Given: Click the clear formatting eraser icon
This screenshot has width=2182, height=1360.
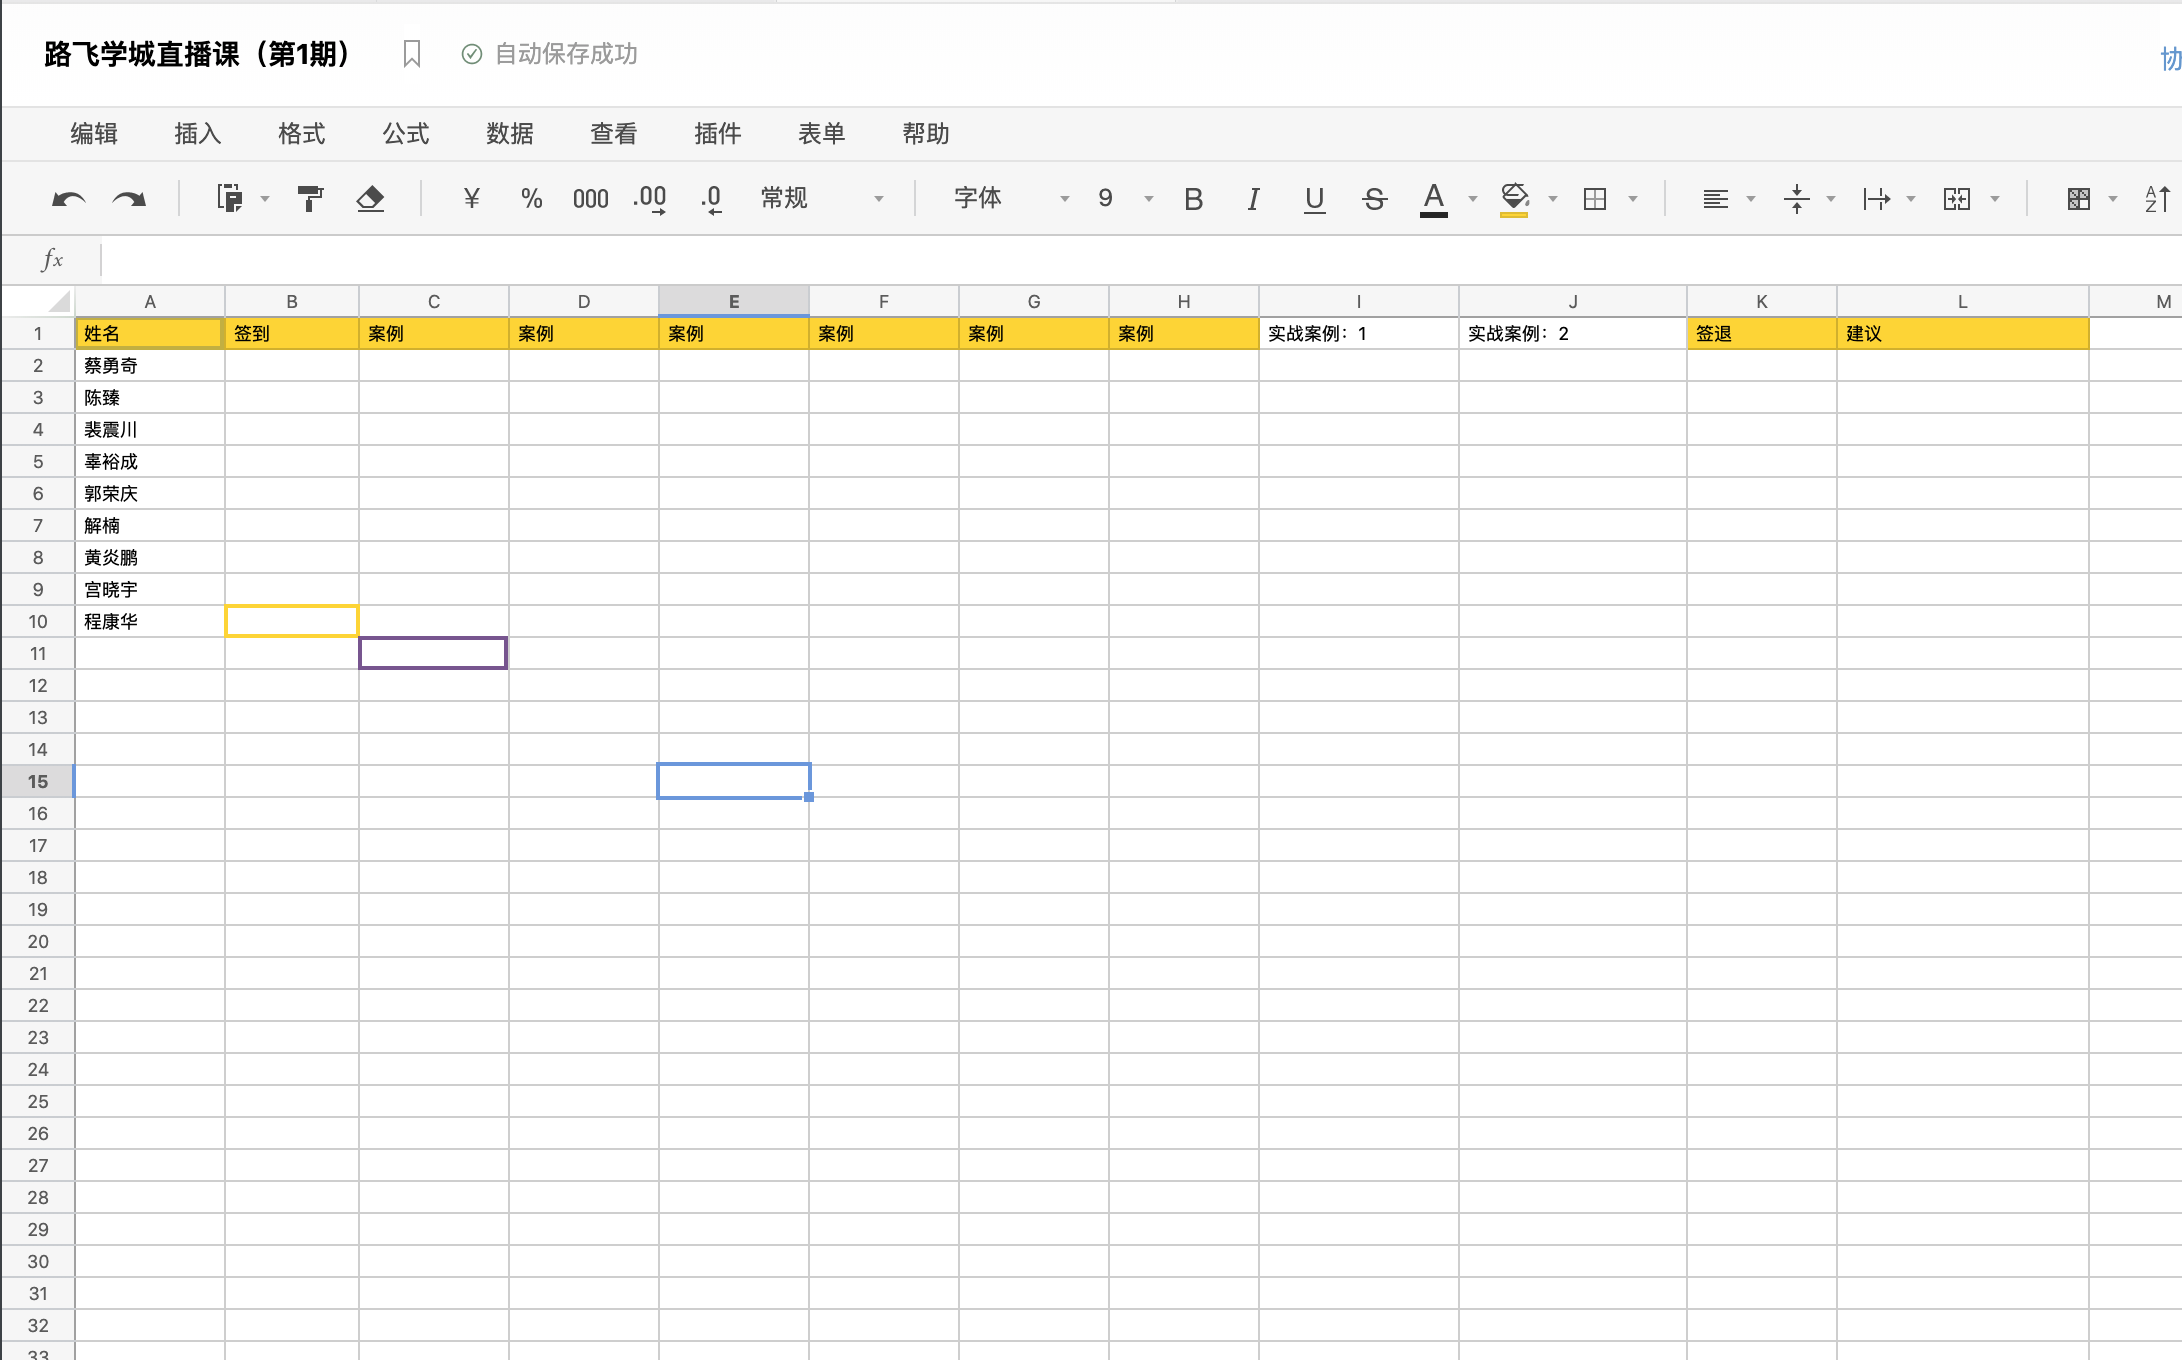Looking at the screenshot, I should pyautogui.click(x=370, y=198).
